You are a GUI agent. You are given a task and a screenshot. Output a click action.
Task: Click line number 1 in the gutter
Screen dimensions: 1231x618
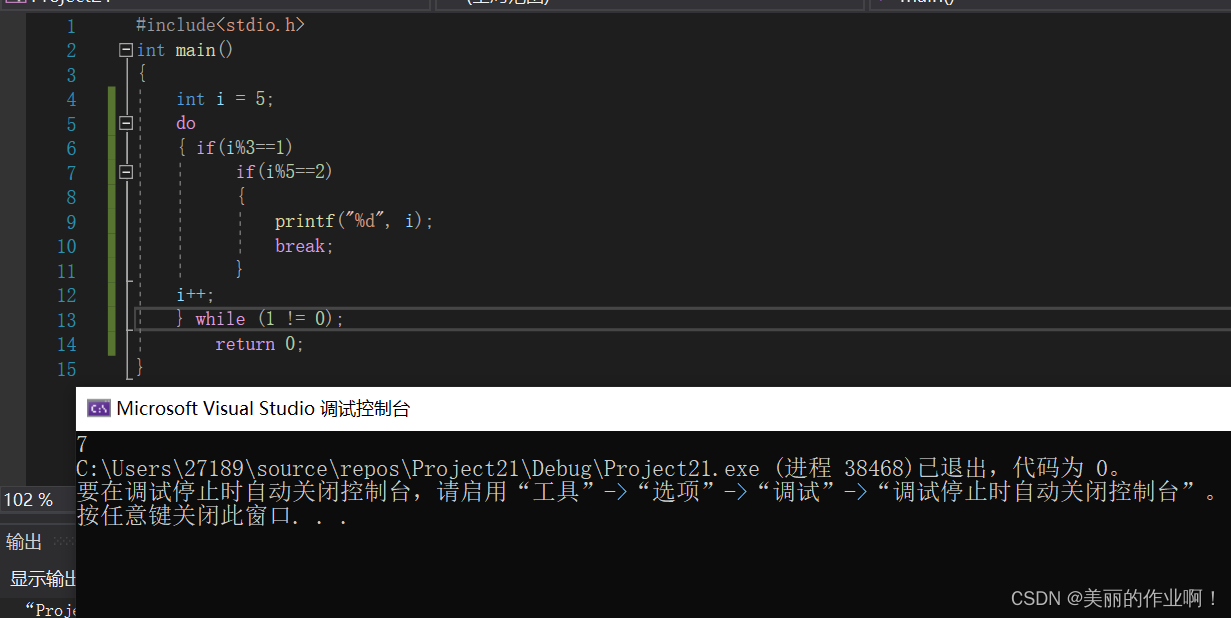pyautogui.click(x=71, y=26)
